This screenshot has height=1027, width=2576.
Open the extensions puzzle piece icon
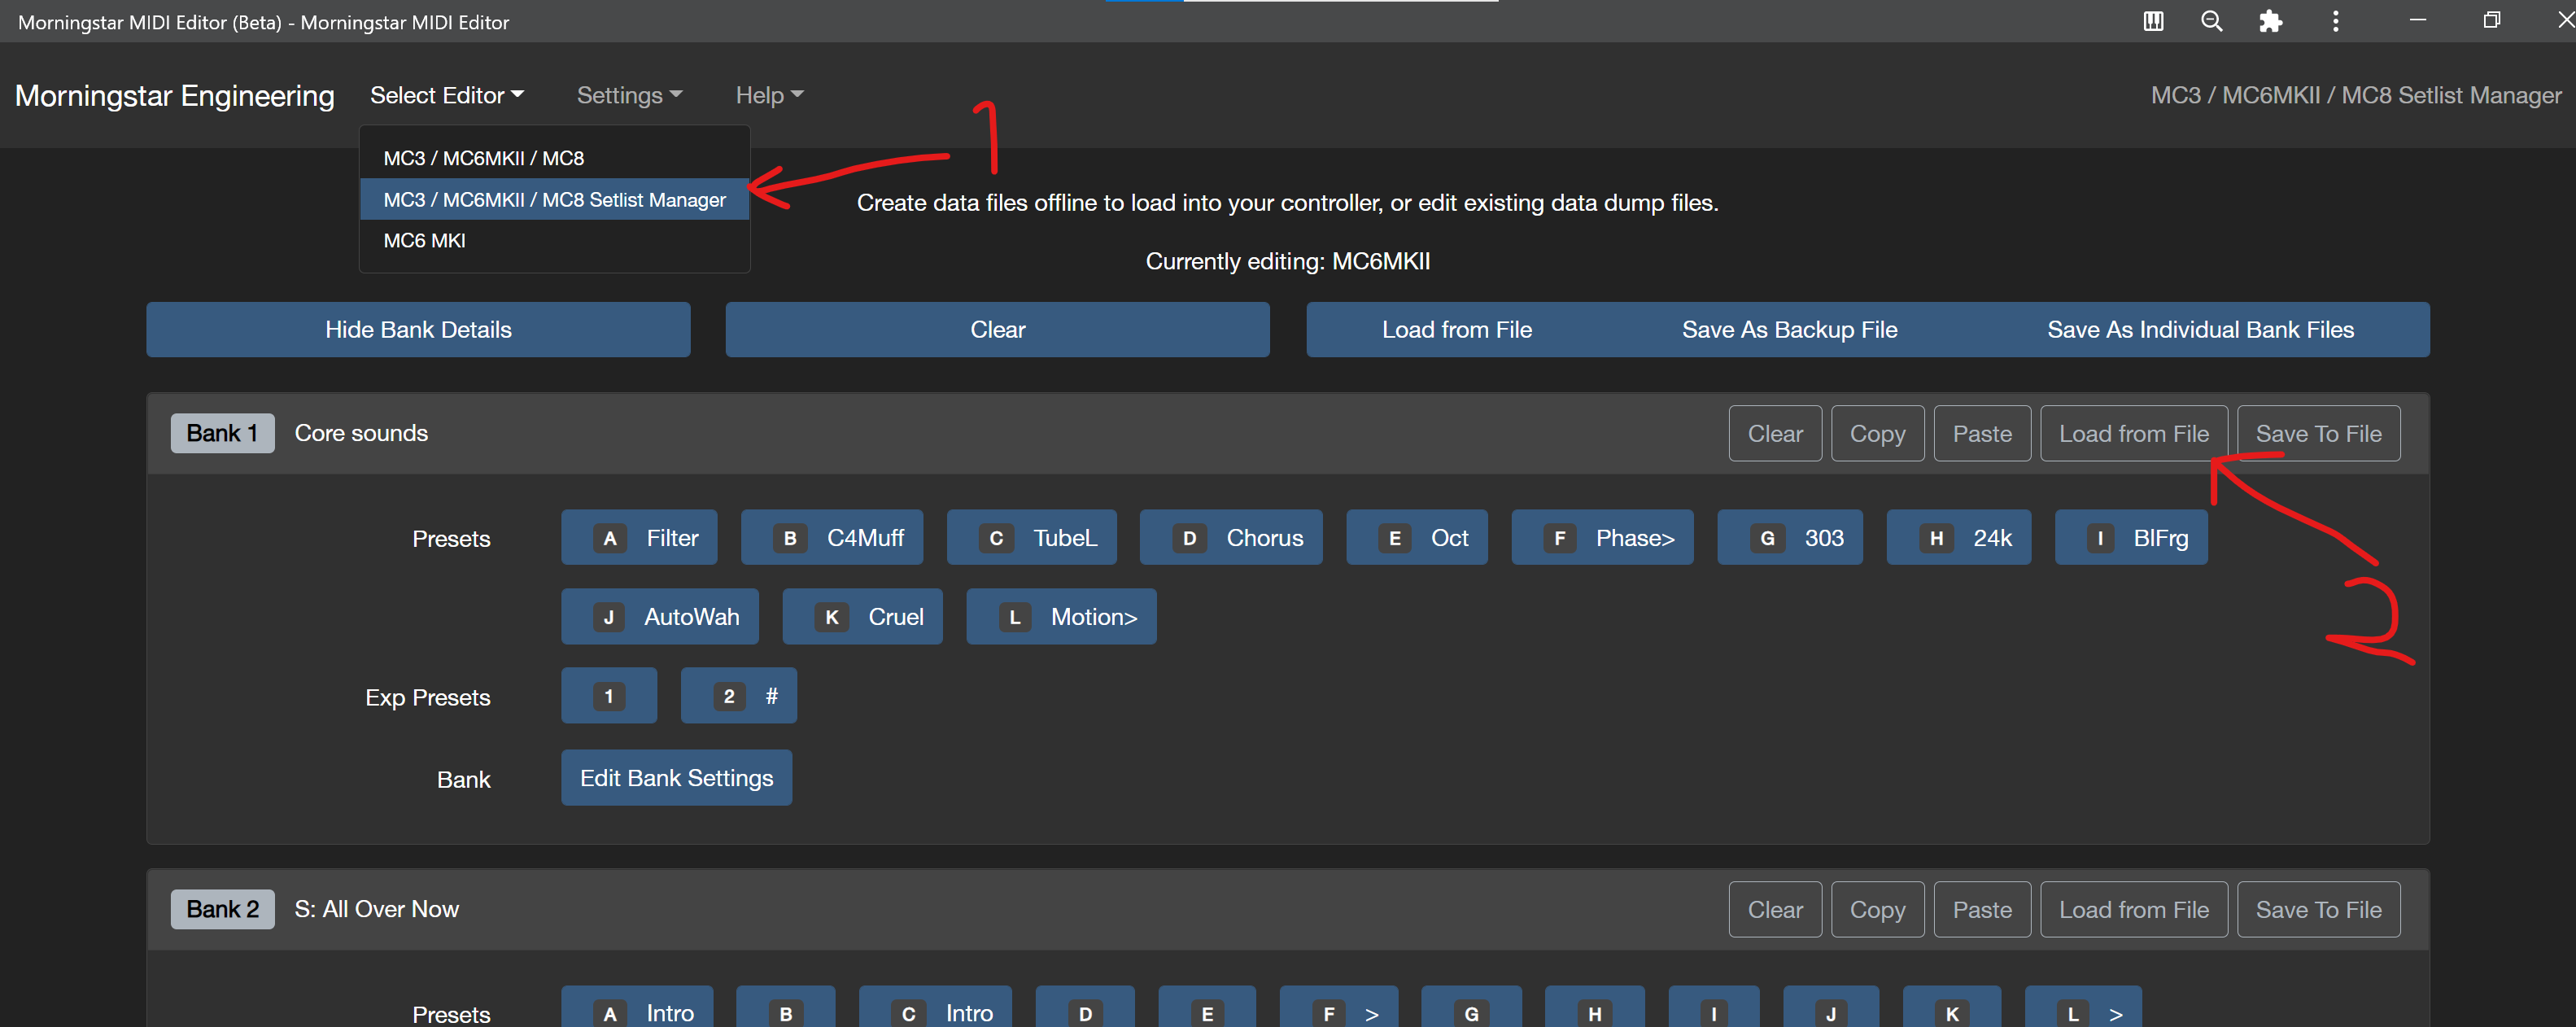(2271, 21)
